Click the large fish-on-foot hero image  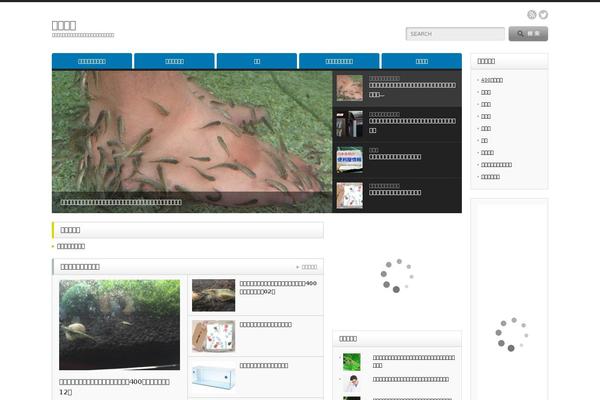click(x=192, y=131)
